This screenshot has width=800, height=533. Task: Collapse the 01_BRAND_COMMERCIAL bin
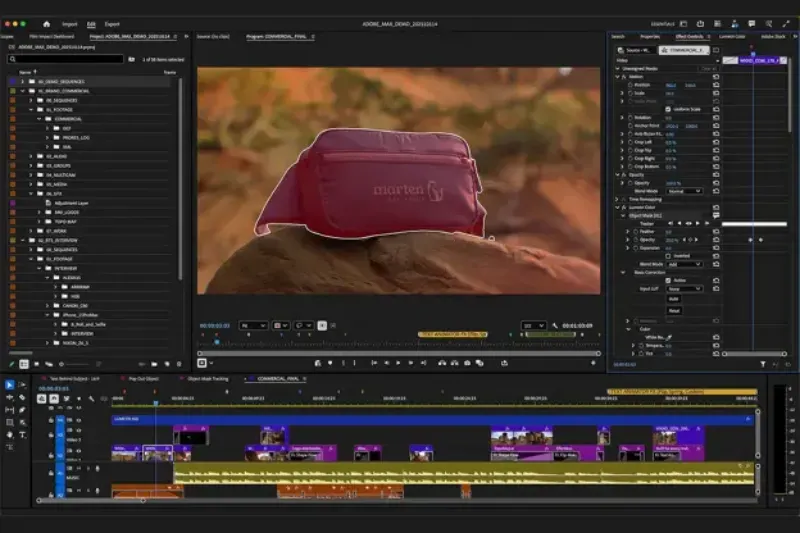pyautogui.click(x=22, y=91)
